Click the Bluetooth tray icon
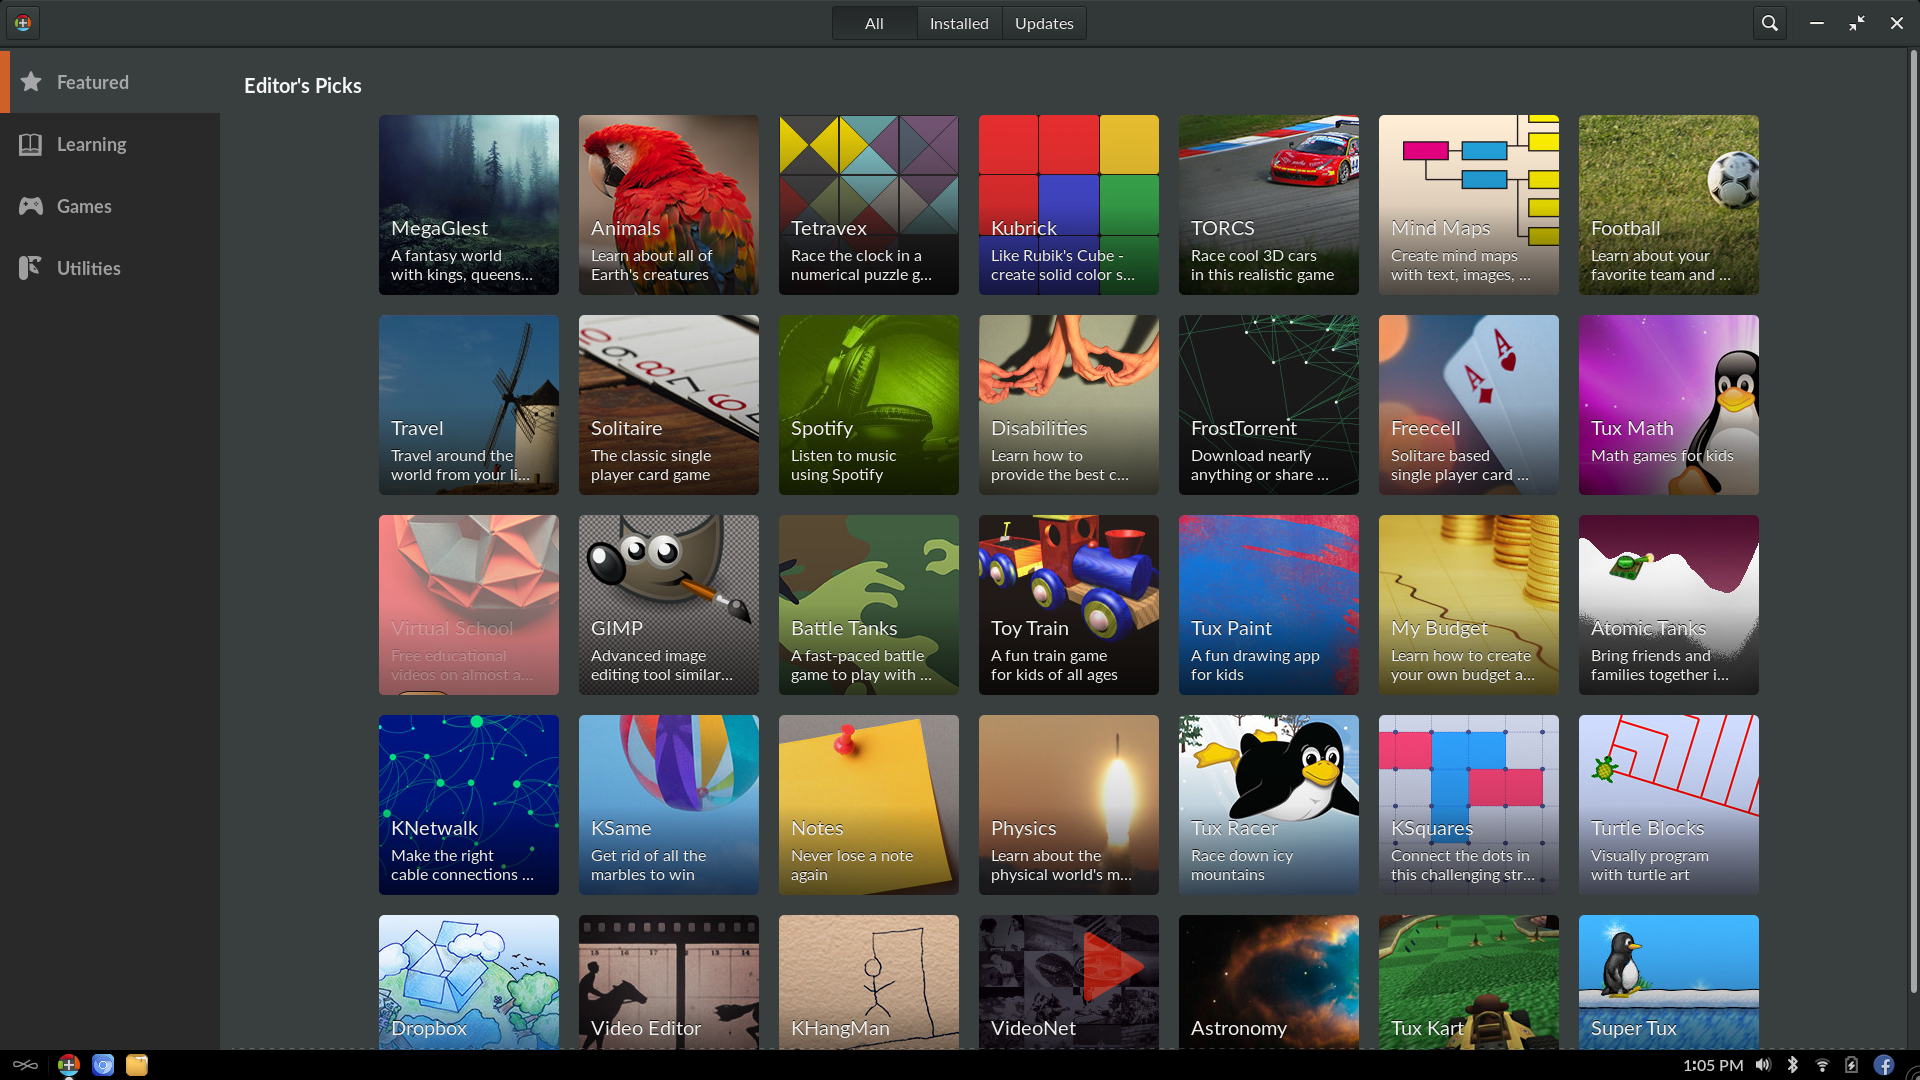This screenshot has width=1920, height=1080. pyautogui.click(x=1792, y=1065)
